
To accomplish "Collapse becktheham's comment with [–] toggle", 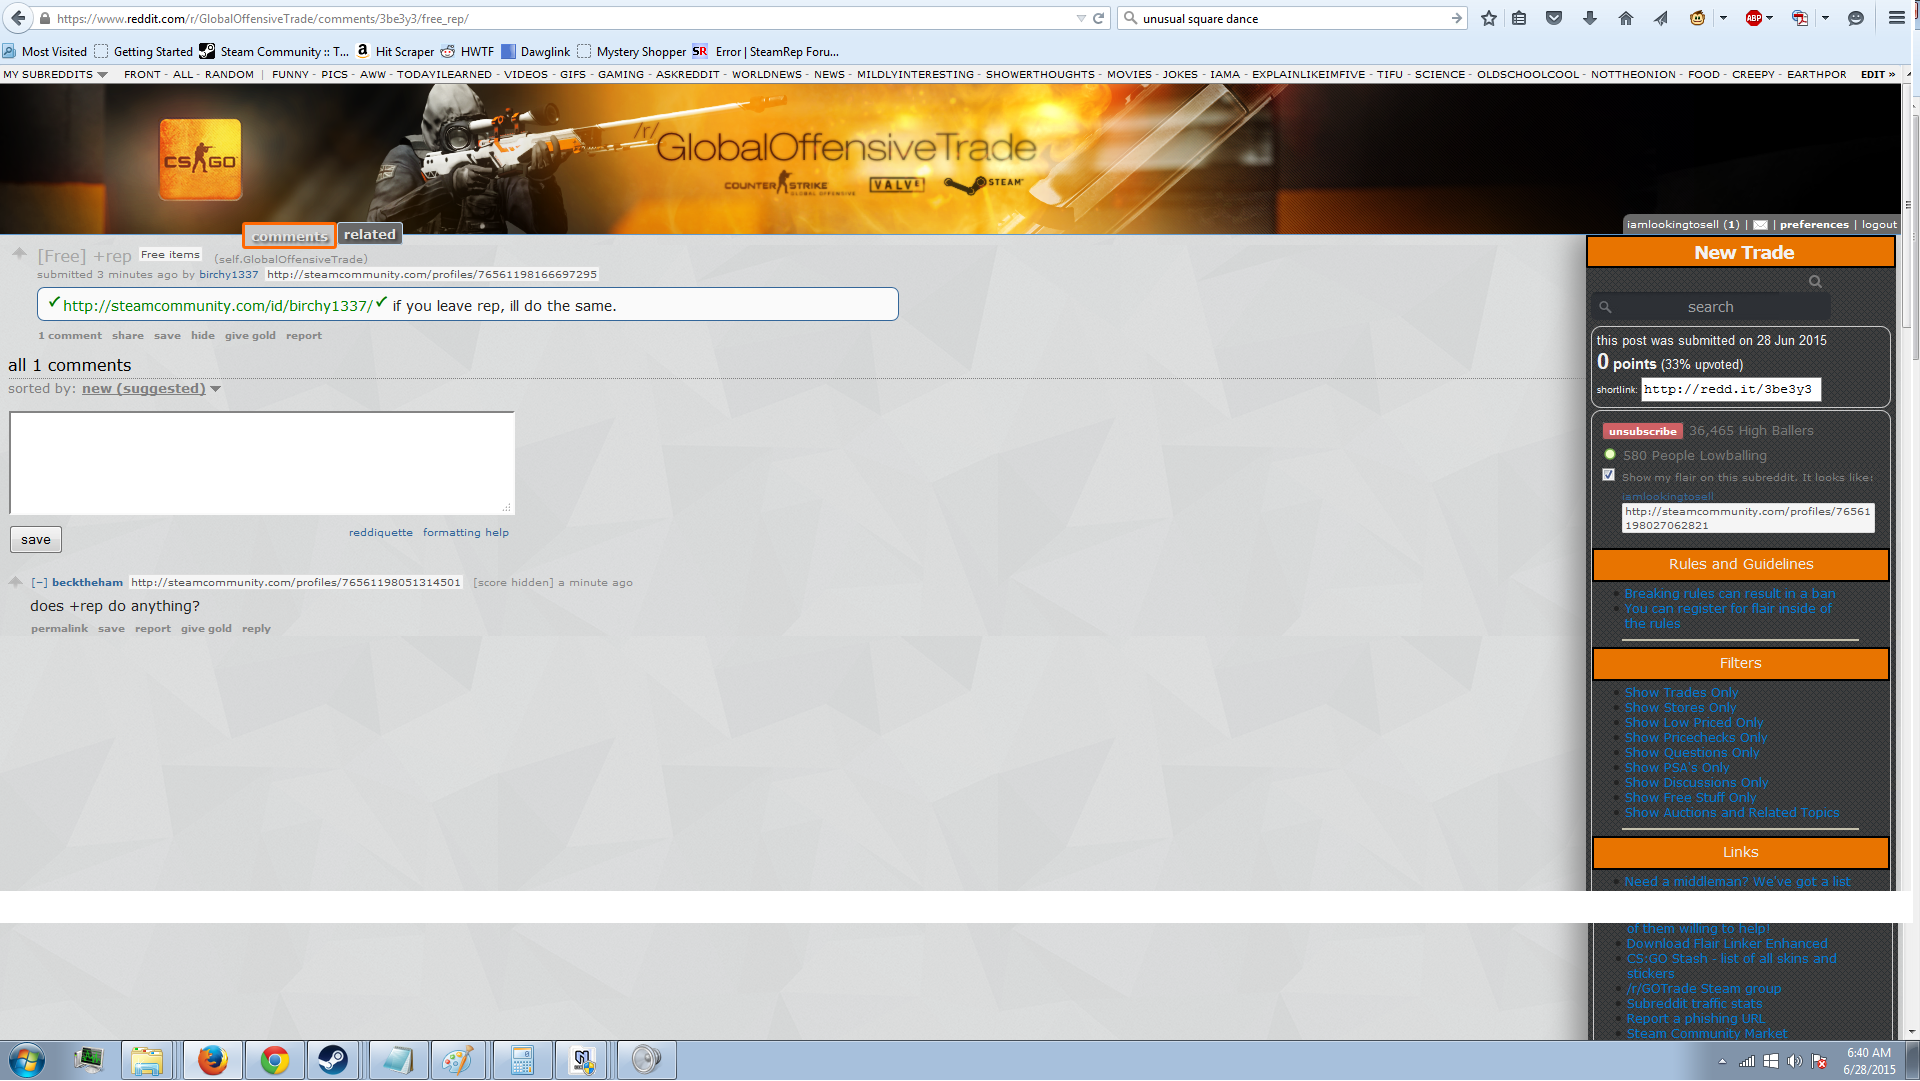I will pos(39,583).
